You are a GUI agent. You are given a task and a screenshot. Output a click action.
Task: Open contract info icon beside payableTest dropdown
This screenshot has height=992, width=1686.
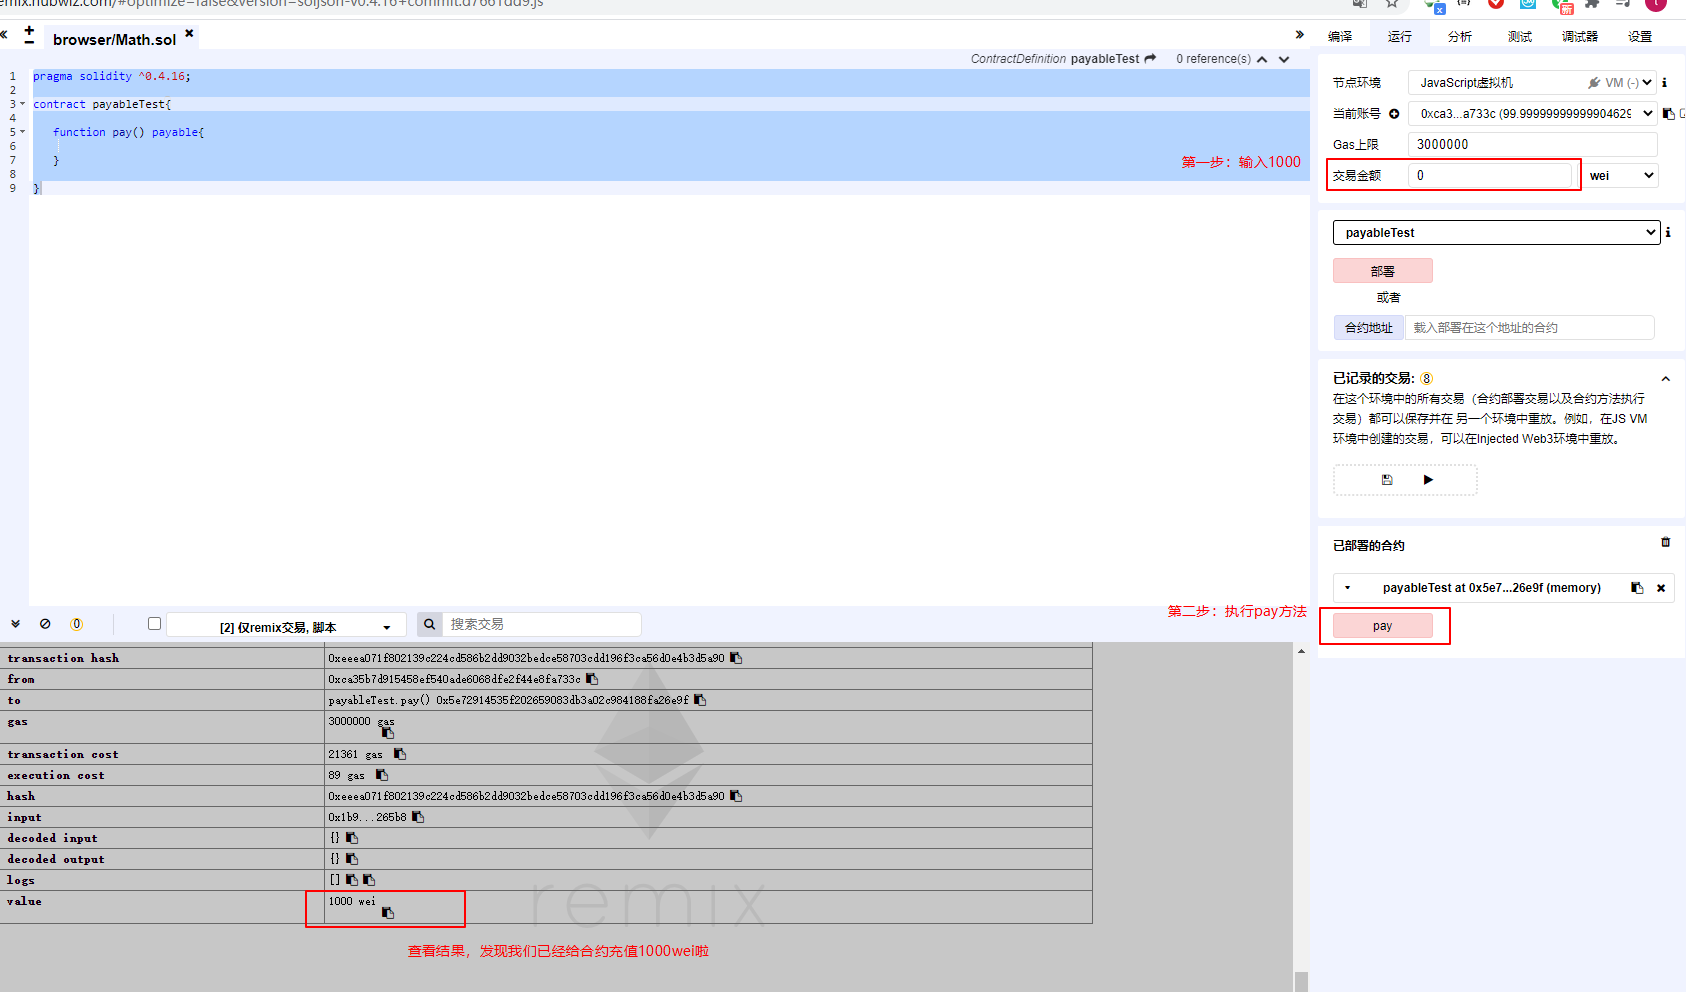tap(1668, 232)
